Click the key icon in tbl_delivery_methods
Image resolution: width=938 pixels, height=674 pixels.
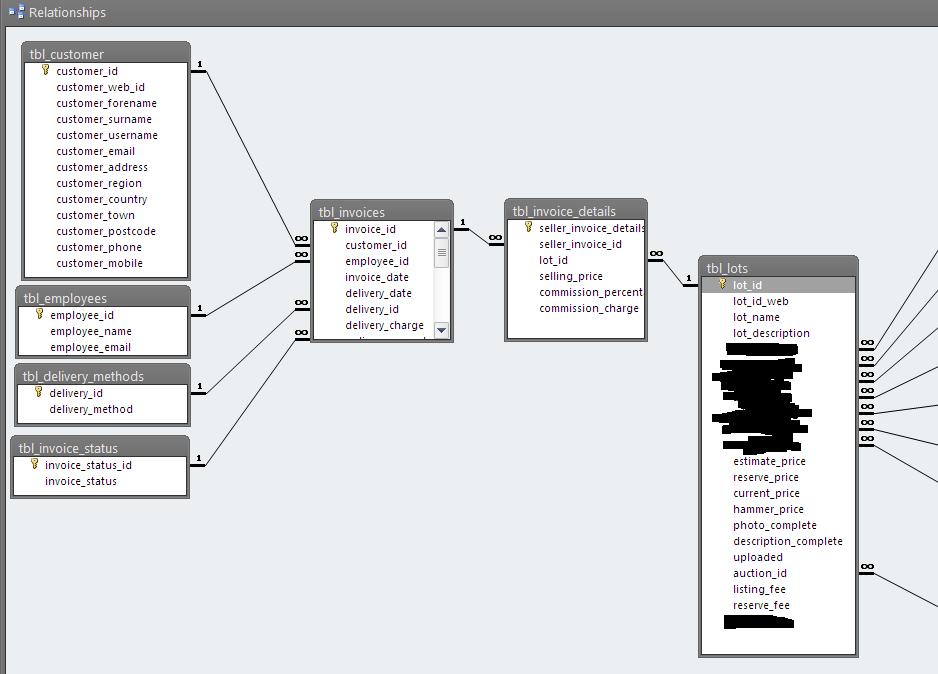coord(39,392)
